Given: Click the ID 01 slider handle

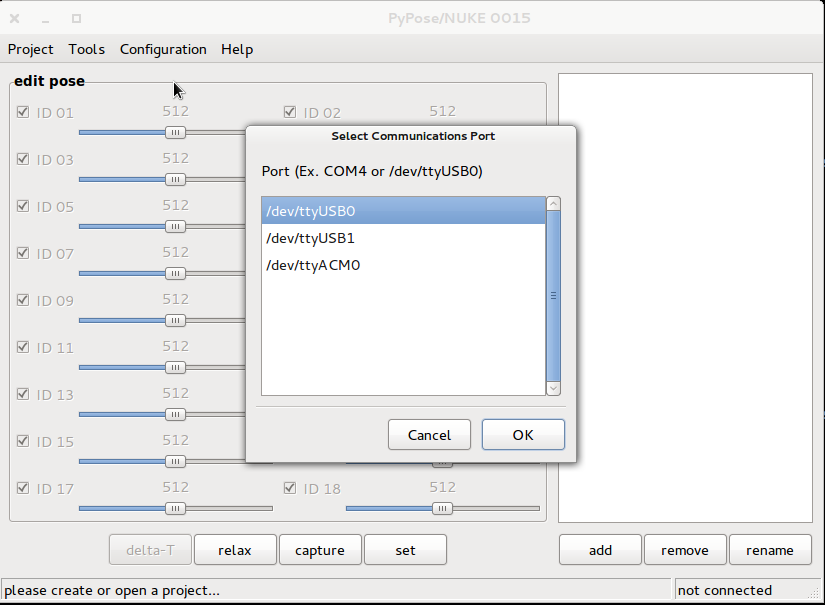Looking at the screenshot, I should coord(175,132).
